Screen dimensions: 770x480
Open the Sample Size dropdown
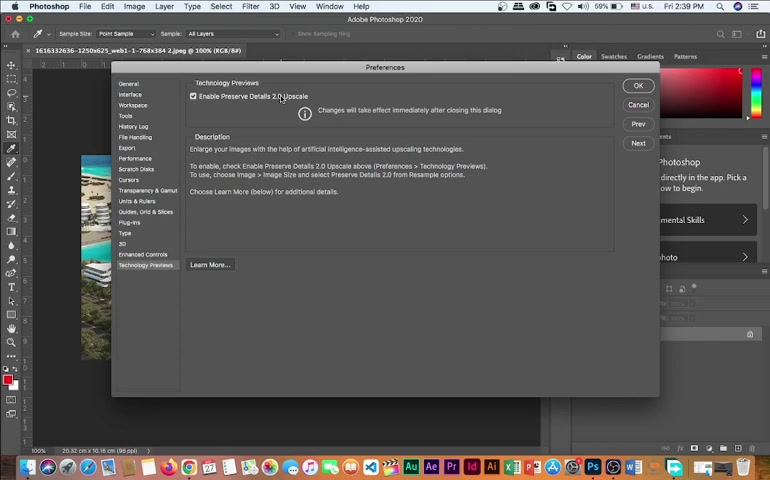(x=126, y=34)
